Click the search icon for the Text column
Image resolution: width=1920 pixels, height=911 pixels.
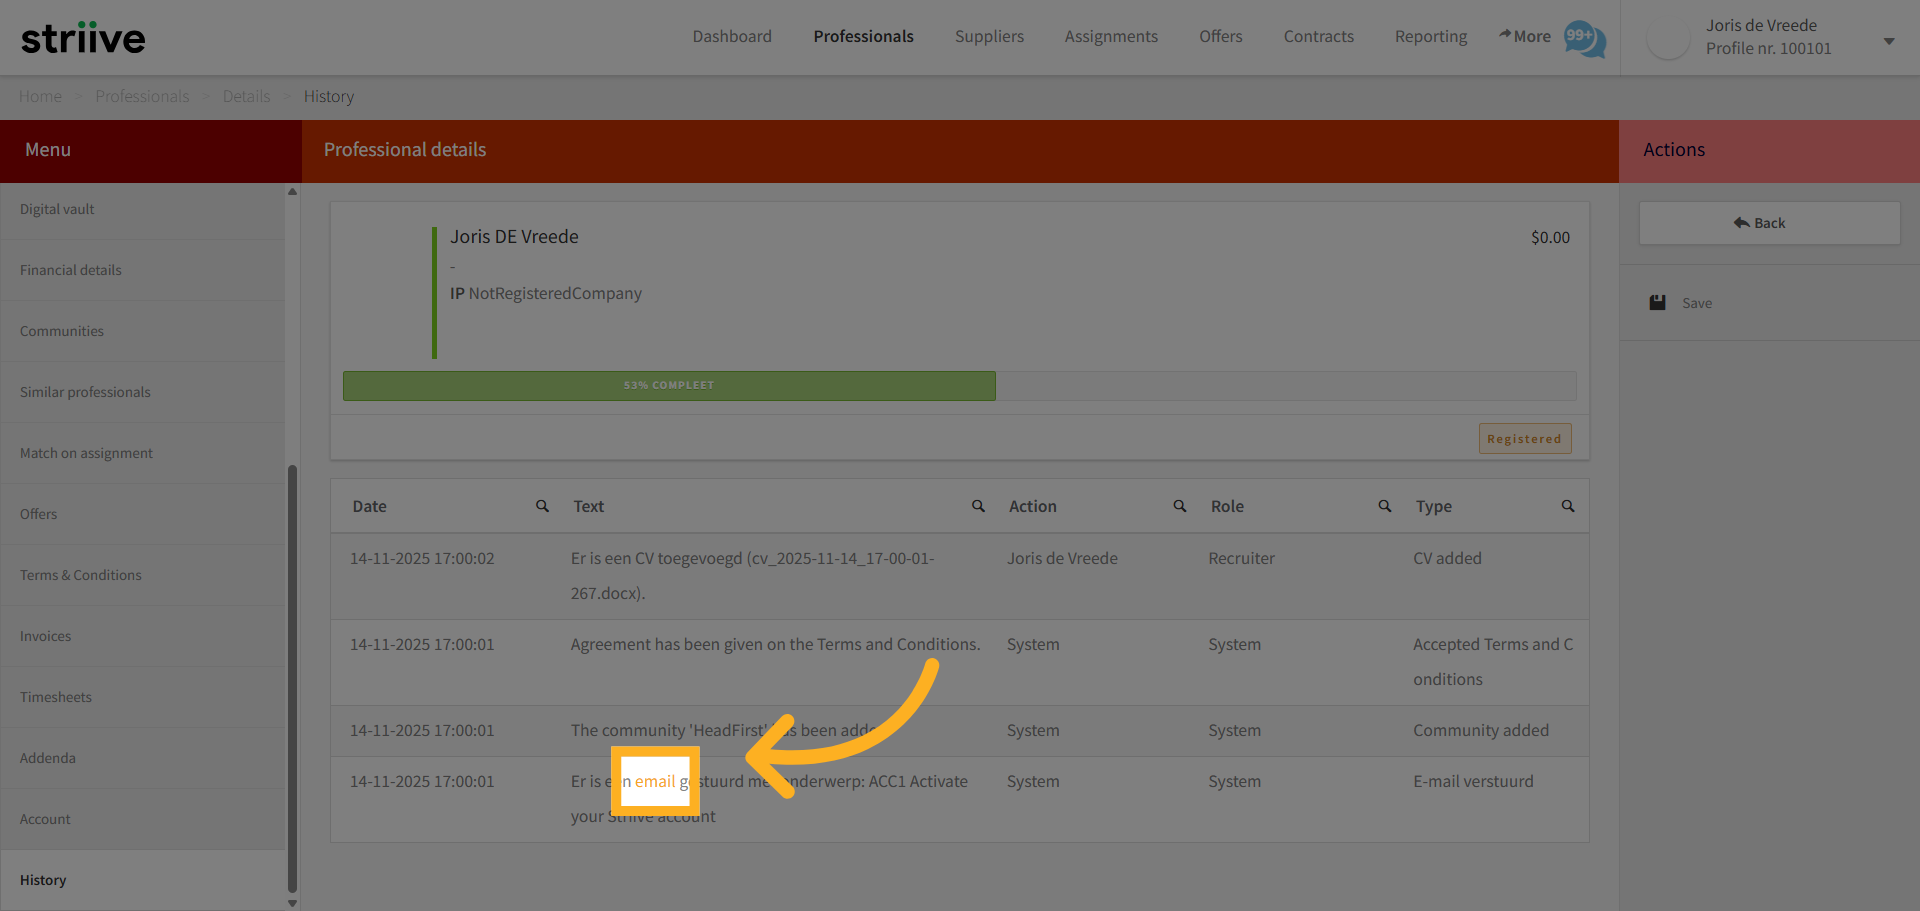pyautogui.click(x=978, y=506)
